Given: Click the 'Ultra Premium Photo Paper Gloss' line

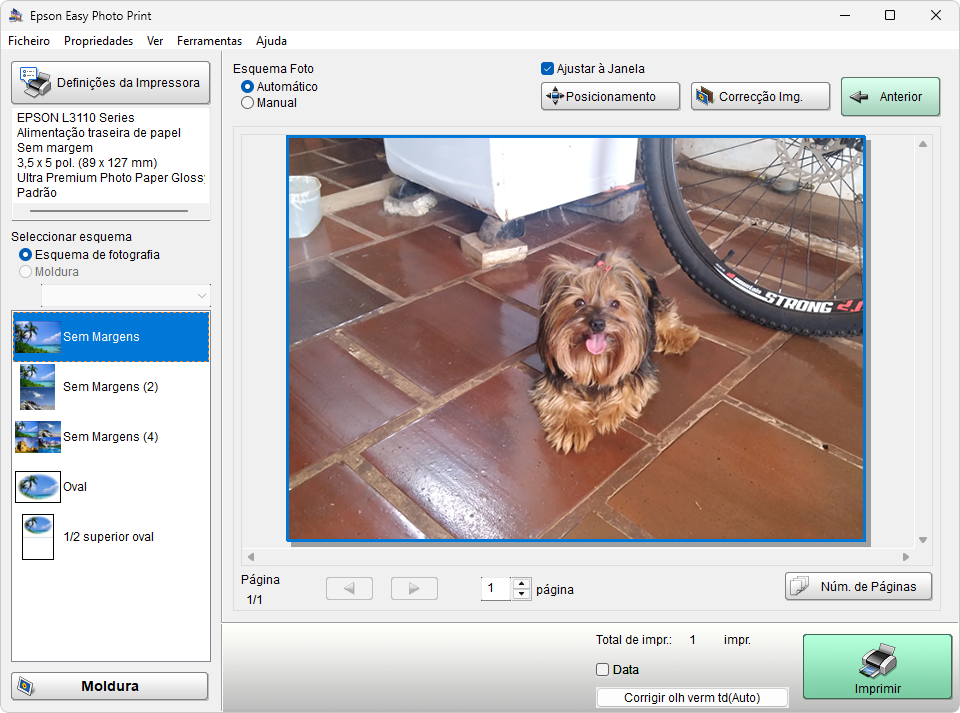Looking at the screenshot, I should point(111,177).
